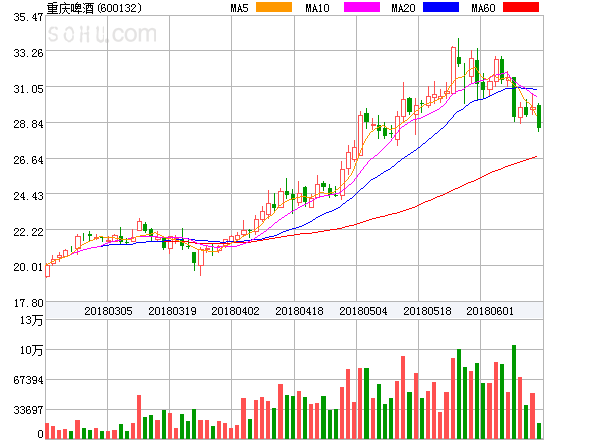Click the last green candlestick on the chart
Image resolution: width=600 pixels, height=440 pixels.
click(539, 116)
